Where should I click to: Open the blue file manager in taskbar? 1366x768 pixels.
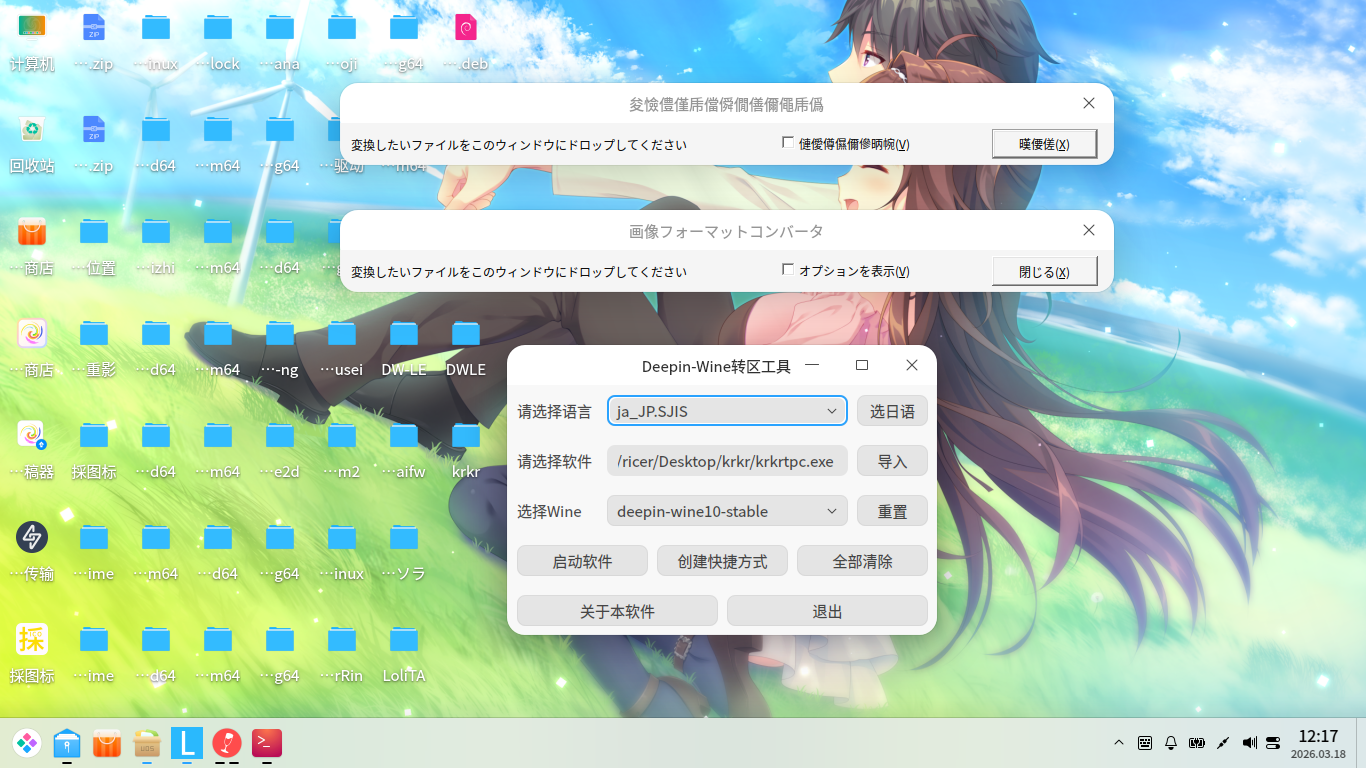[67, 743]
